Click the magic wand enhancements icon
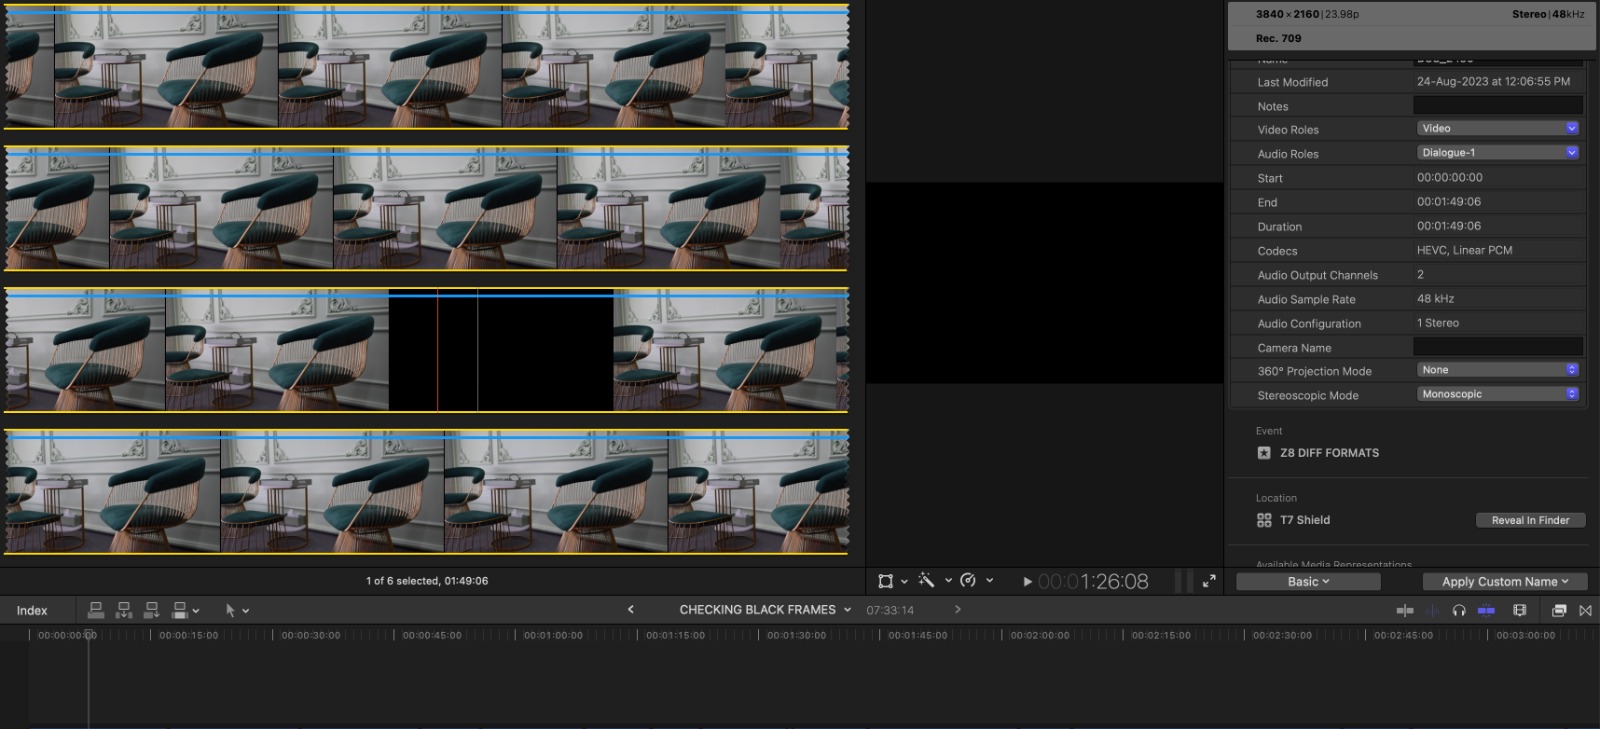Screen dimensions: 1600x729 (x=926, y=580)
